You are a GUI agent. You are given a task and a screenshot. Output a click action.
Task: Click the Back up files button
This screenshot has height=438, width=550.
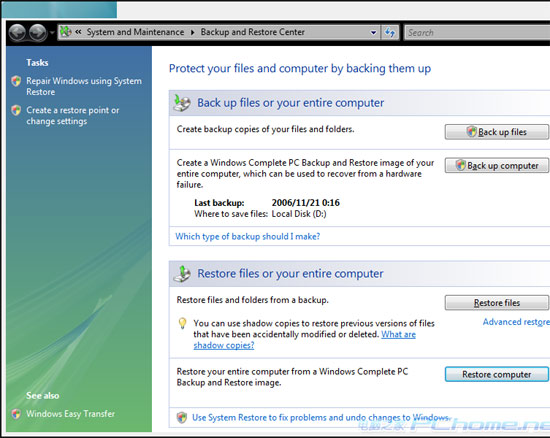click(497, 132)
